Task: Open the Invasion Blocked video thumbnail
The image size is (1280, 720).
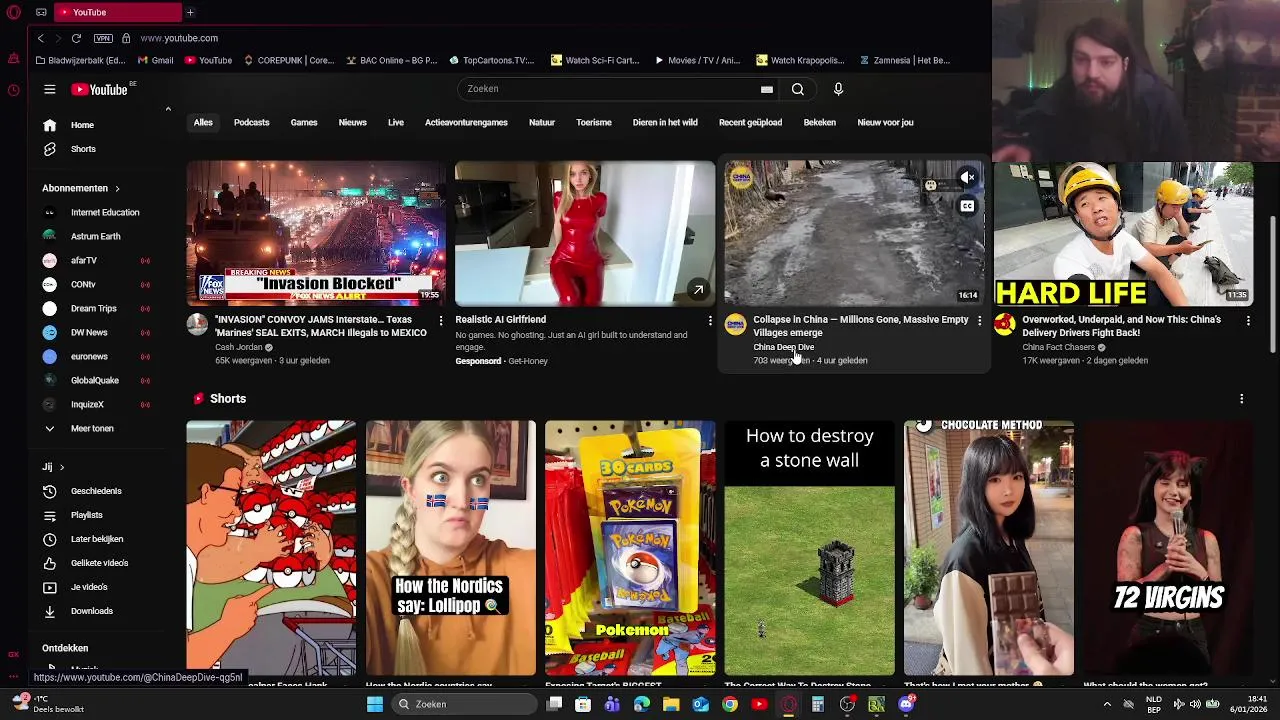Action: point(316,233)
